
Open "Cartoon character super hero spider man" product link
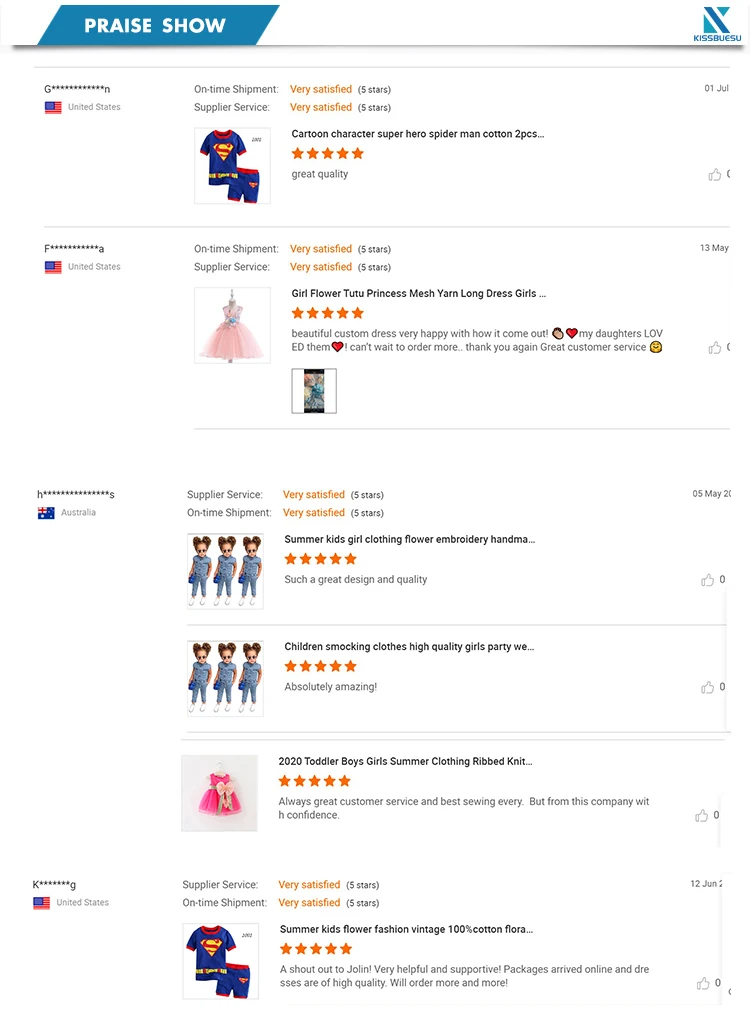(418, 134)
